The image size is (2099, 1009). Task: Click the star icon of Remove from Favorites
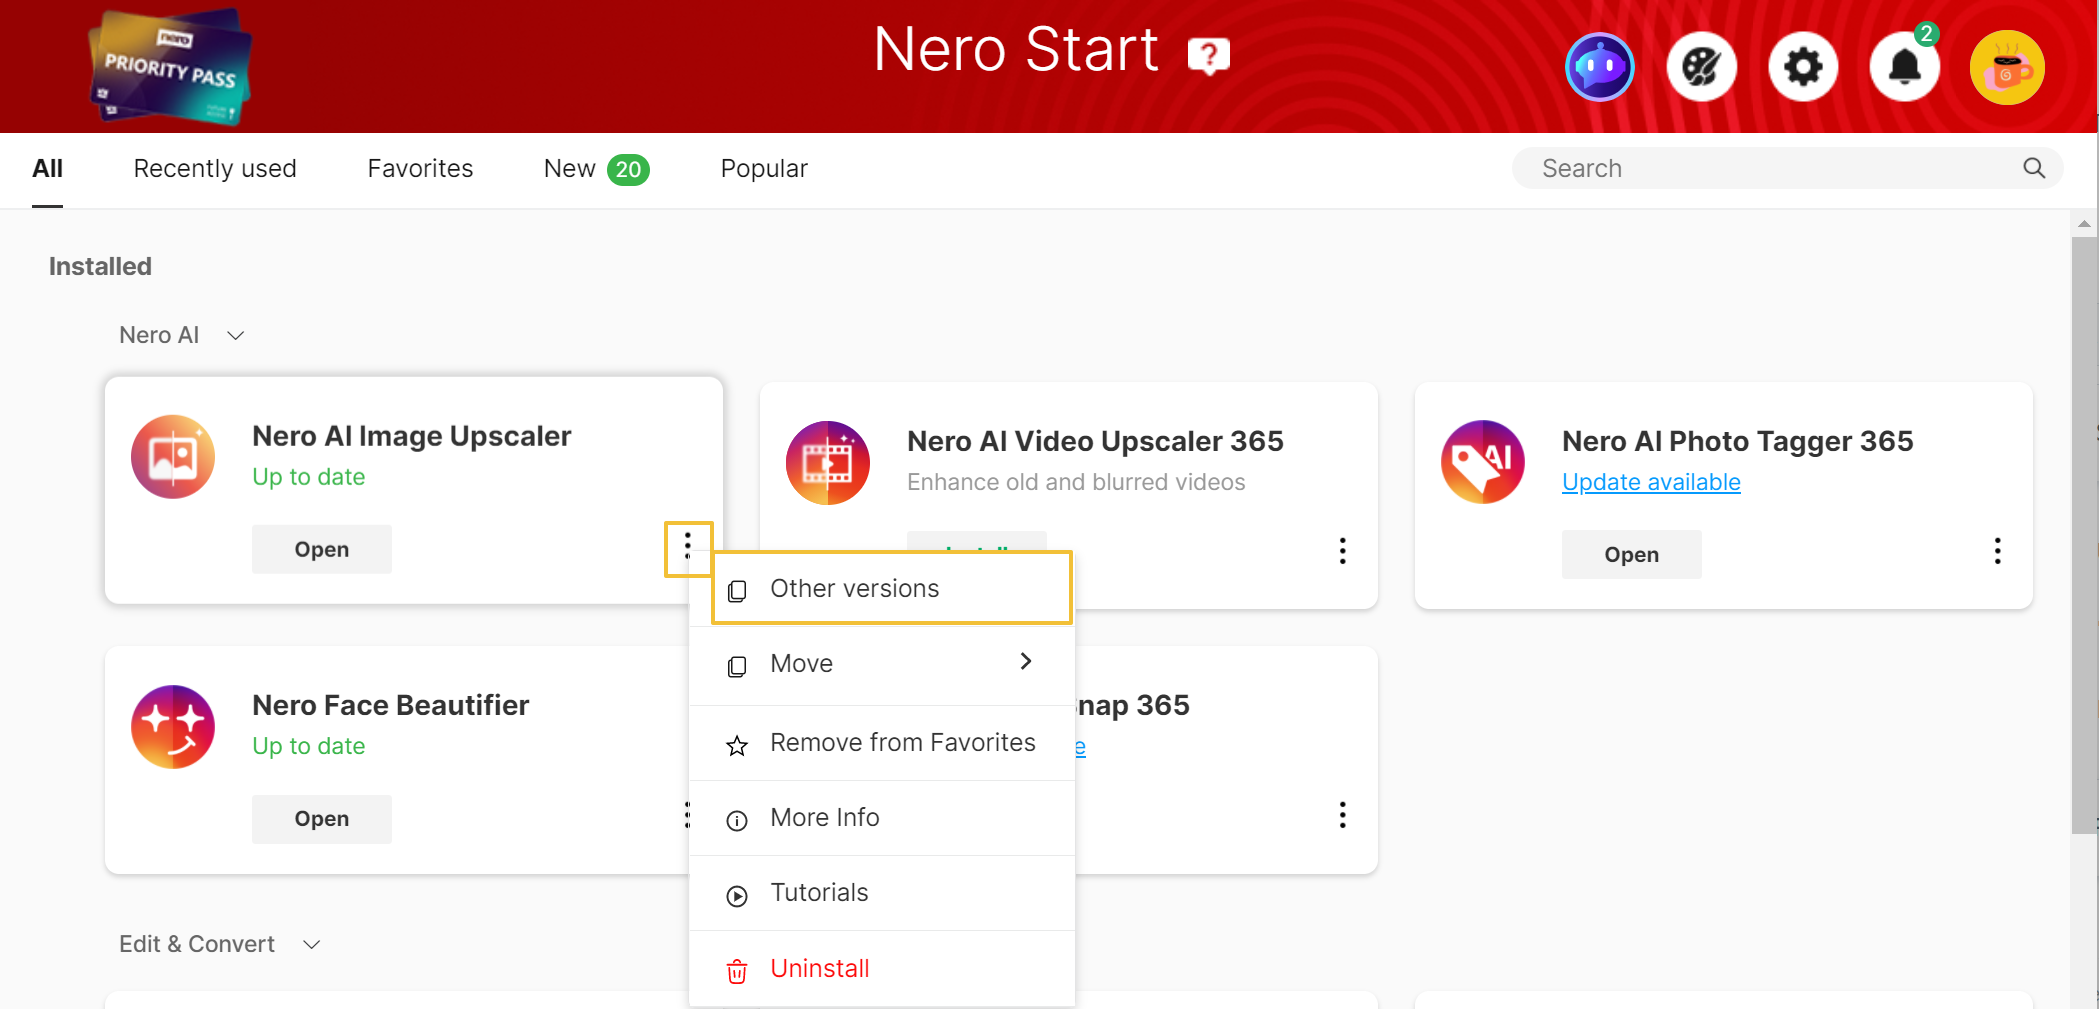(737, 745)
